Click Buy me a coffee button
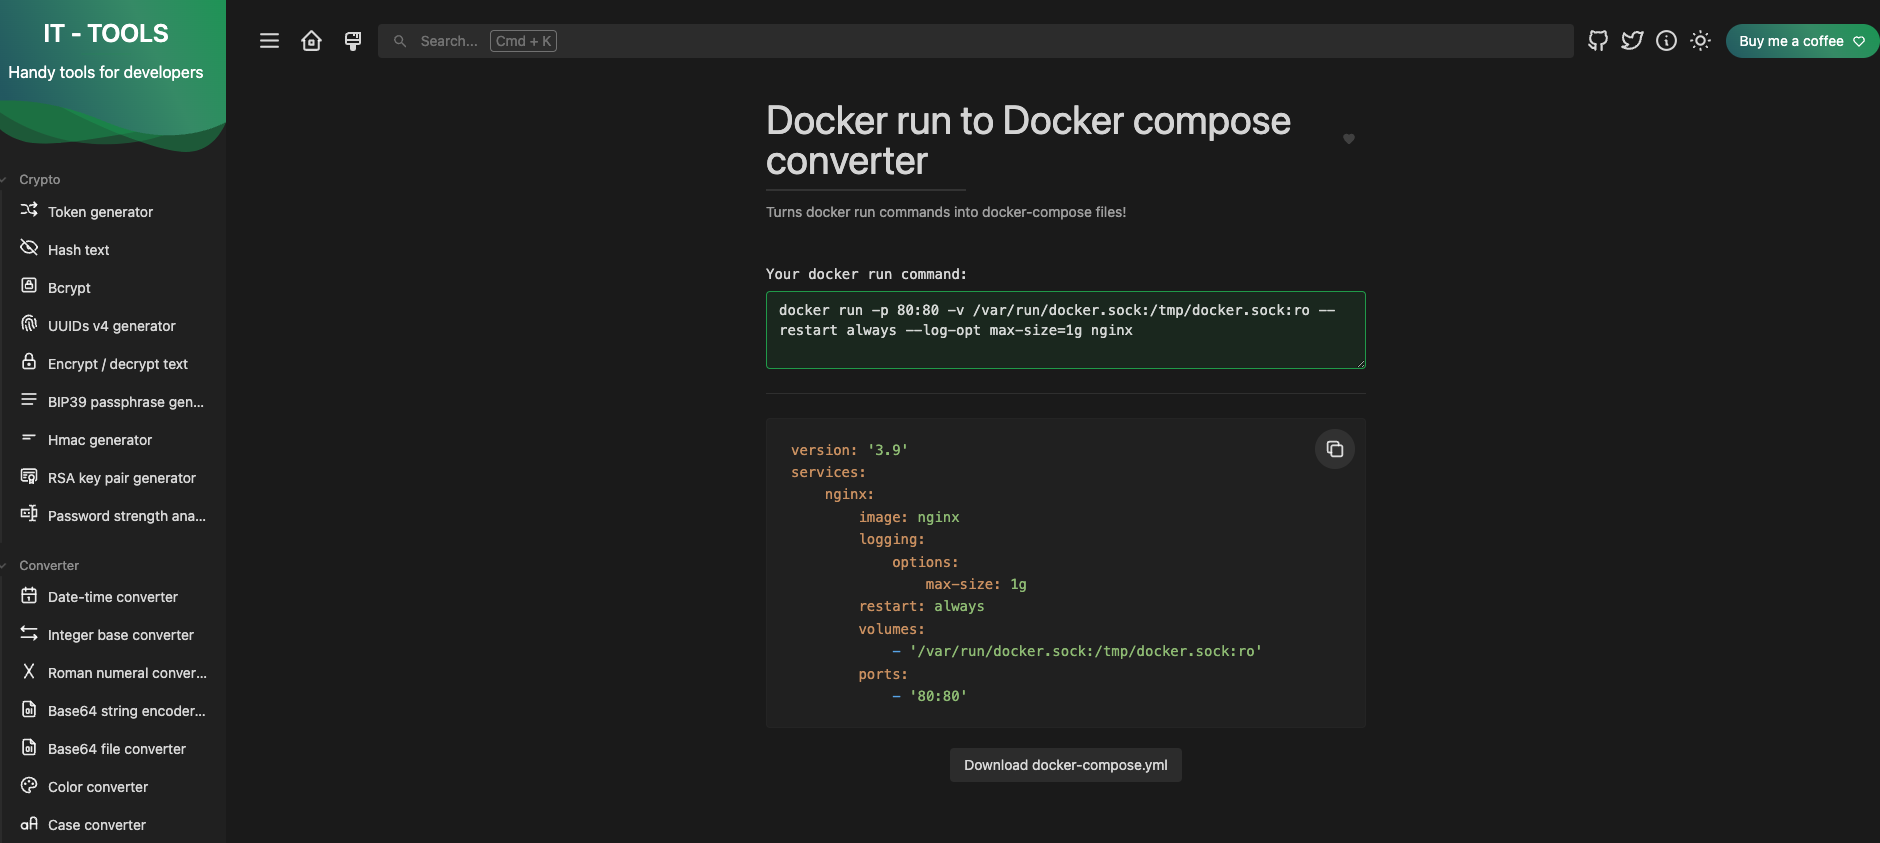The height and width of the screenshot is (843, 1880). click(x=1801, y=41)
